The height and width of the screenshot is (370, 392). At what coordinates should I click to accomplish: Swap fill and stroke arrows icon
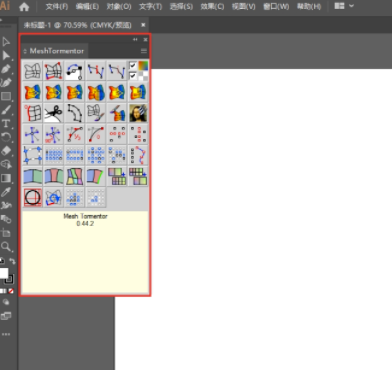pyautogui.click(x=12, y=261)
